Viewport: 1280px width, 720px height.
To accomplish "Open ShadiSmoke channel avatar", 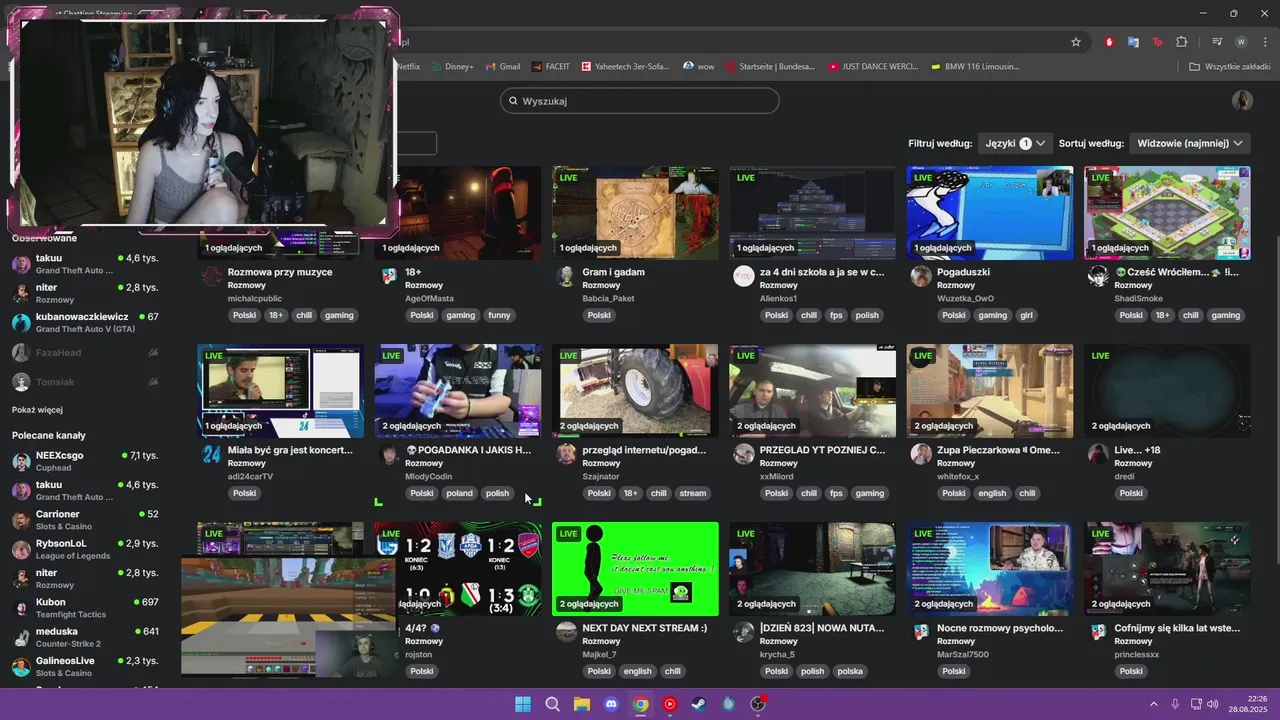I will coord(1098,276).
